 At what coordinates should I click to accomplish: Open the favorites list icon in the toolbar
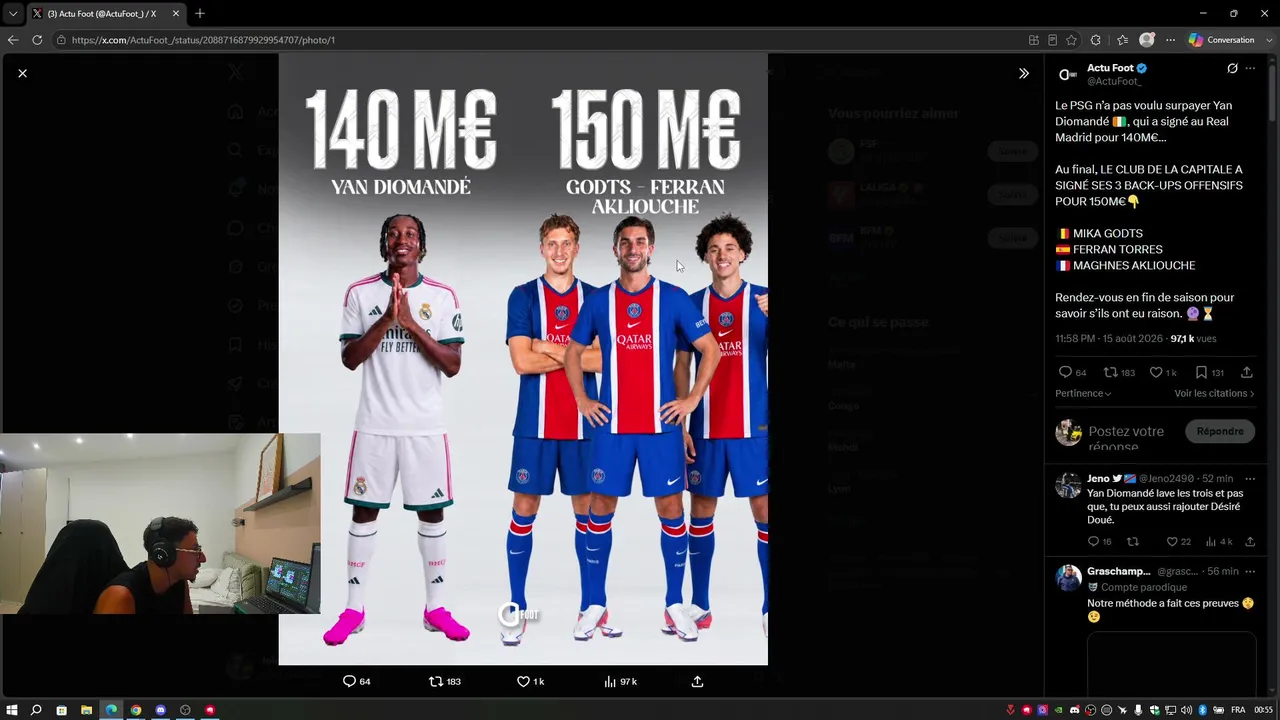(x=1122, y=40)
